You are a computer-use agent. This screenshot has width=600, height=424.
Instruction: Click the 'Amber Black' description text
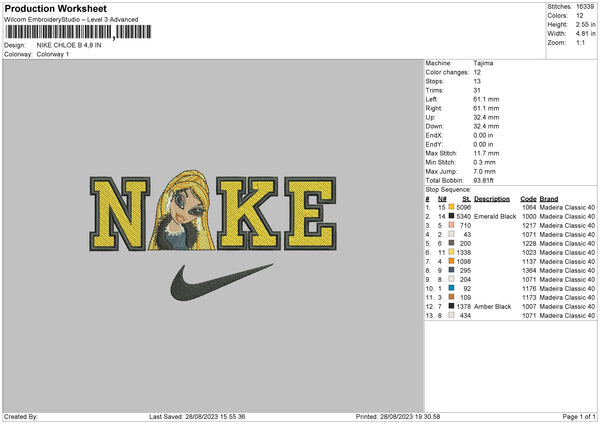coord(492,306)
